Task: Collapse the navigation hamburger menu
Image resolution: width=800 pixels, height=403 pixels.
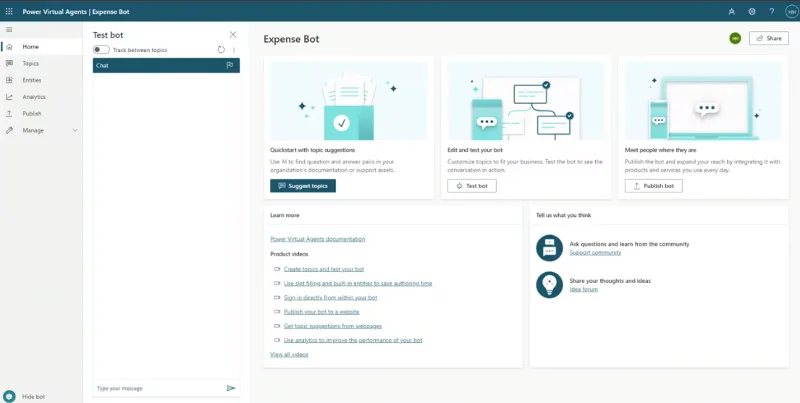Action: pos(9,30)
